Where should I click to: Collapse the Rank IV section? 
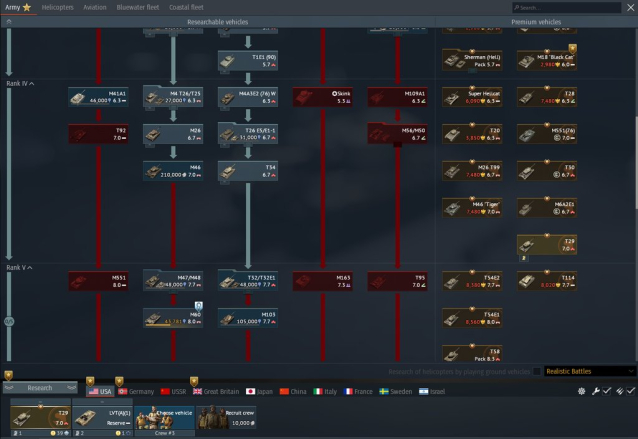[x=20, y=84]
